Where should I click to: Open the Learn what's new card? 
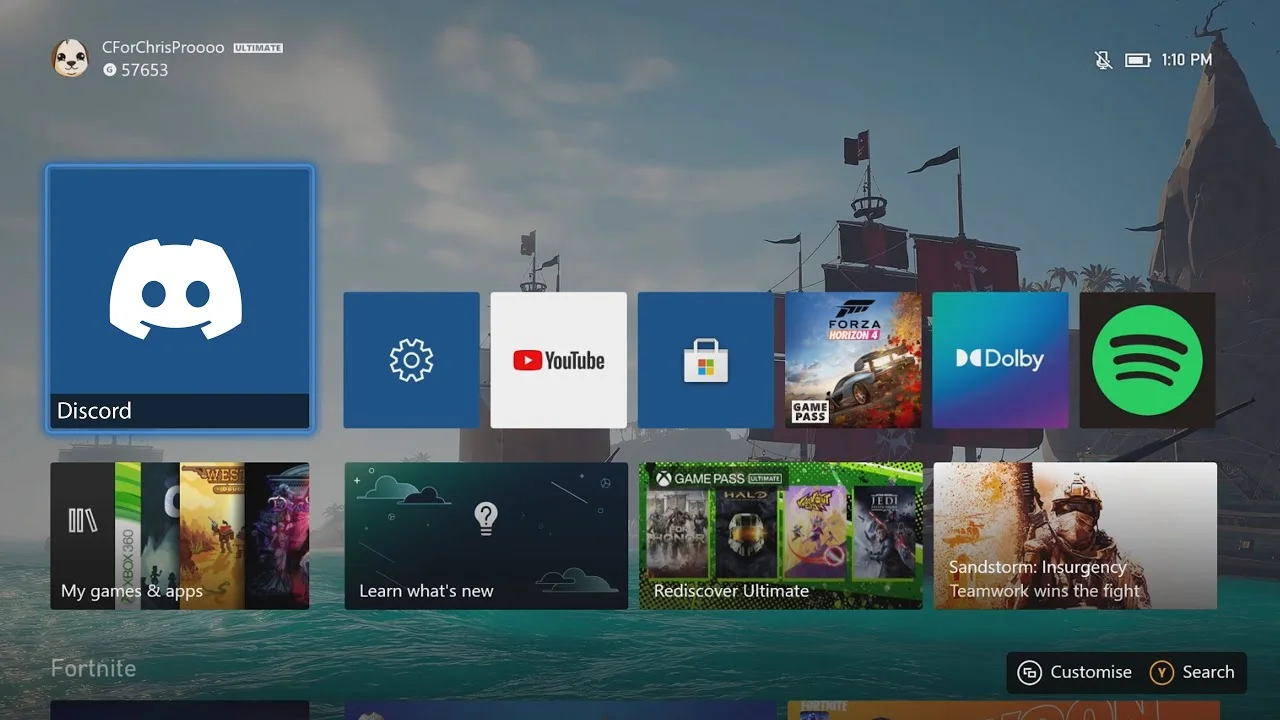[486, 536]
